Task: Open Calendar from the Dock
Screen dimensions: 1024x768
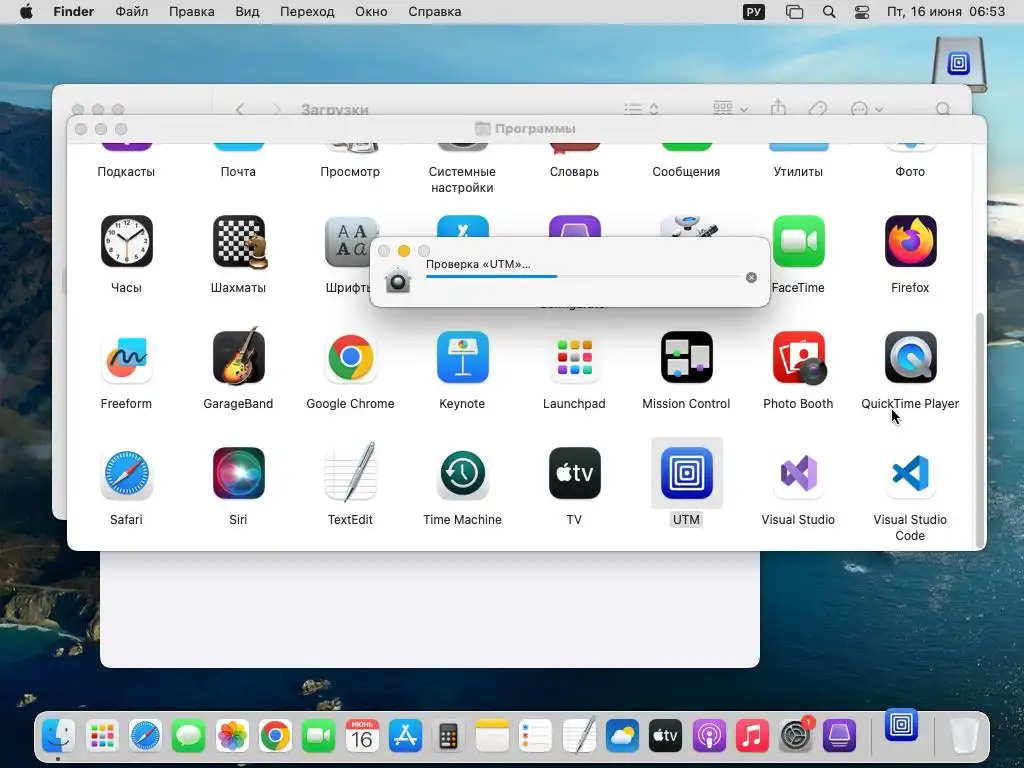Action: click(x=362, y=737)
